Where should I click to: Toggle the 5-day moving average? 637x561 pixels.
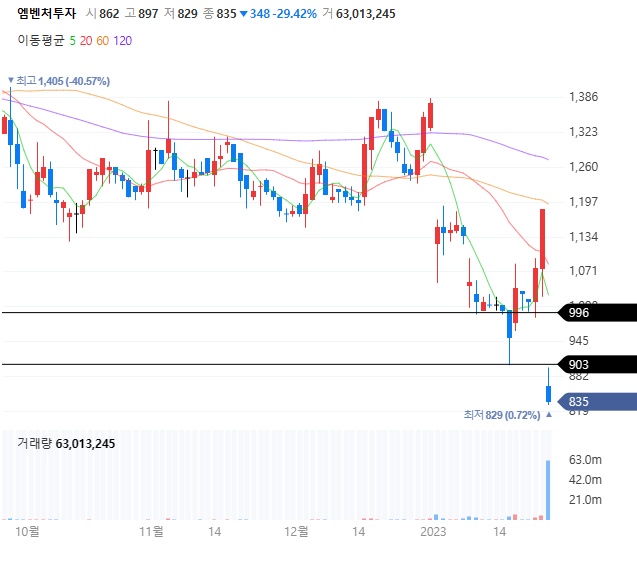[x=72, y=41]
